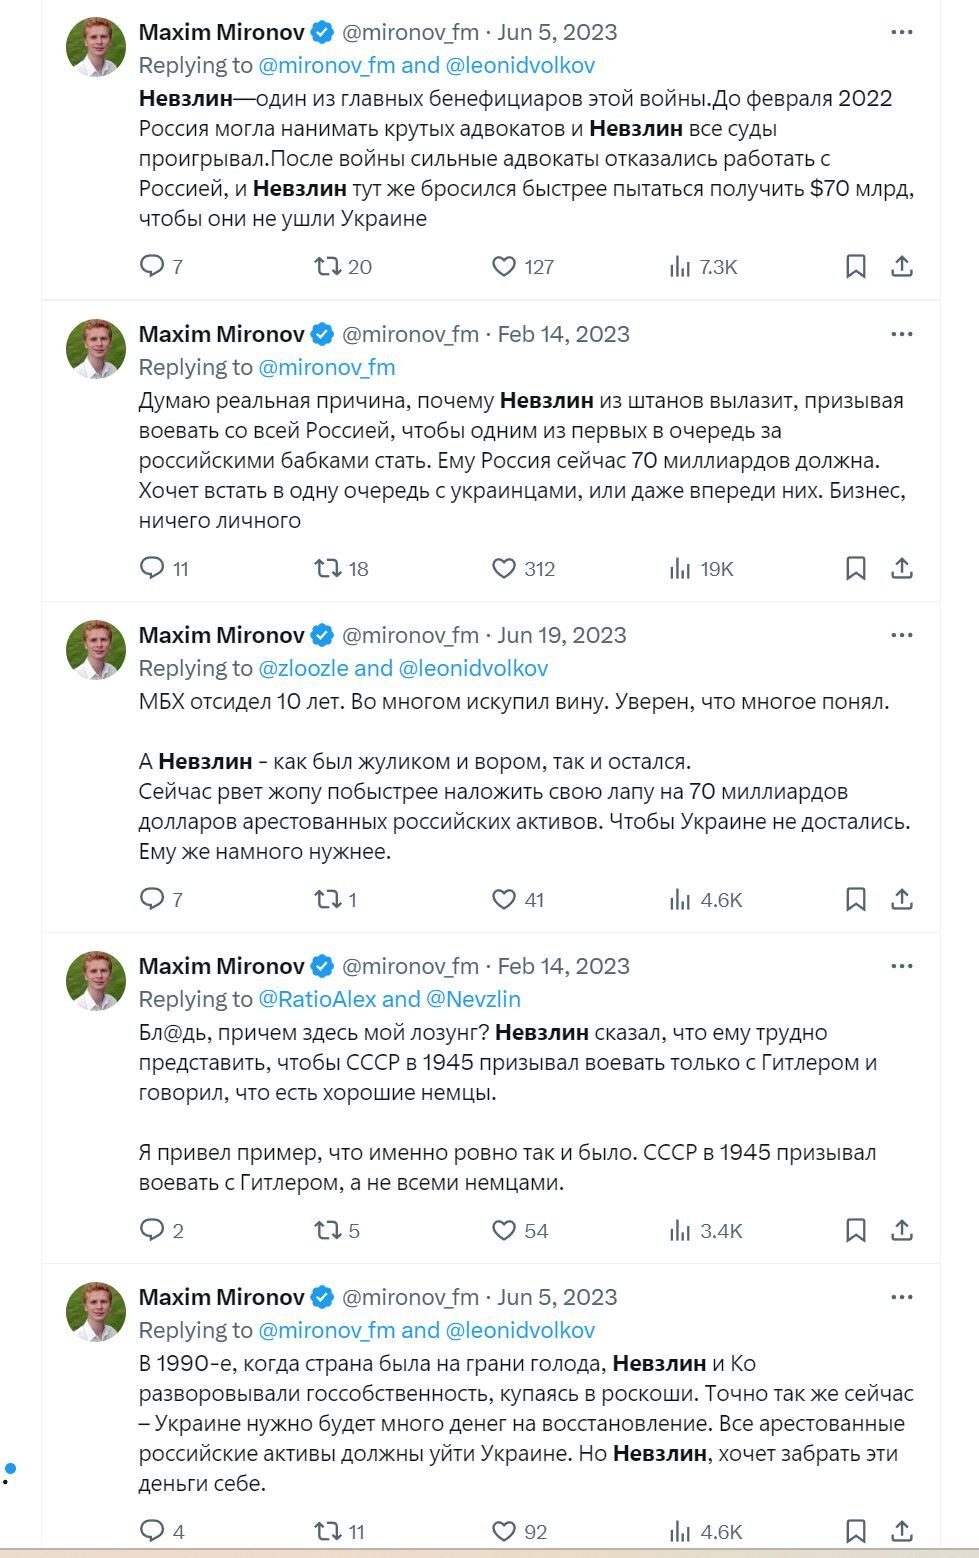Open the @Nevzlin mention link
Viewport: 979px width, 1558px height.
(473, 999)
